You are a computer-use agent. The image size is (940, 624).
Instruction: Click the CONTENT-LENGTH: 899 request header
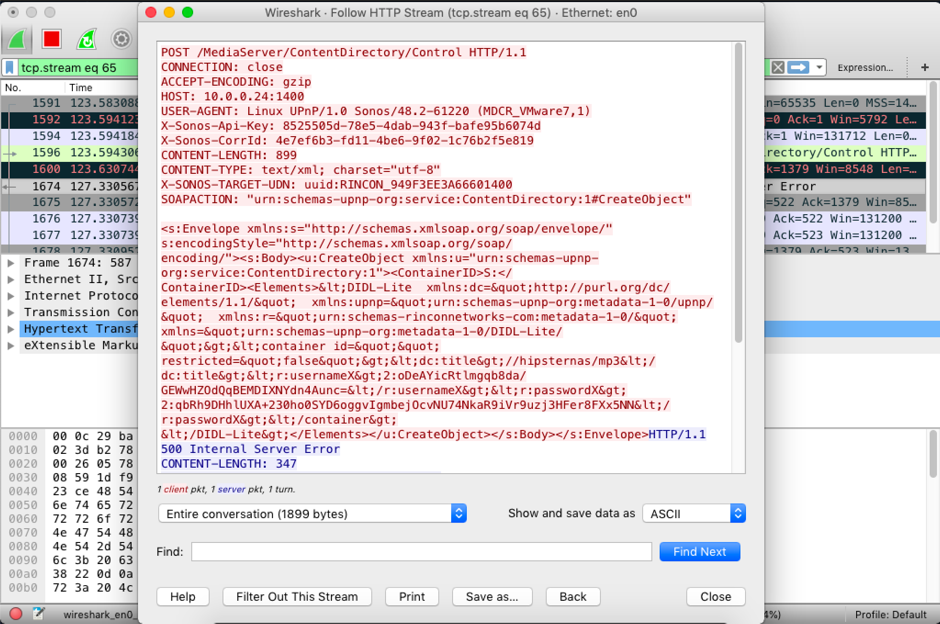pos(229,155)
